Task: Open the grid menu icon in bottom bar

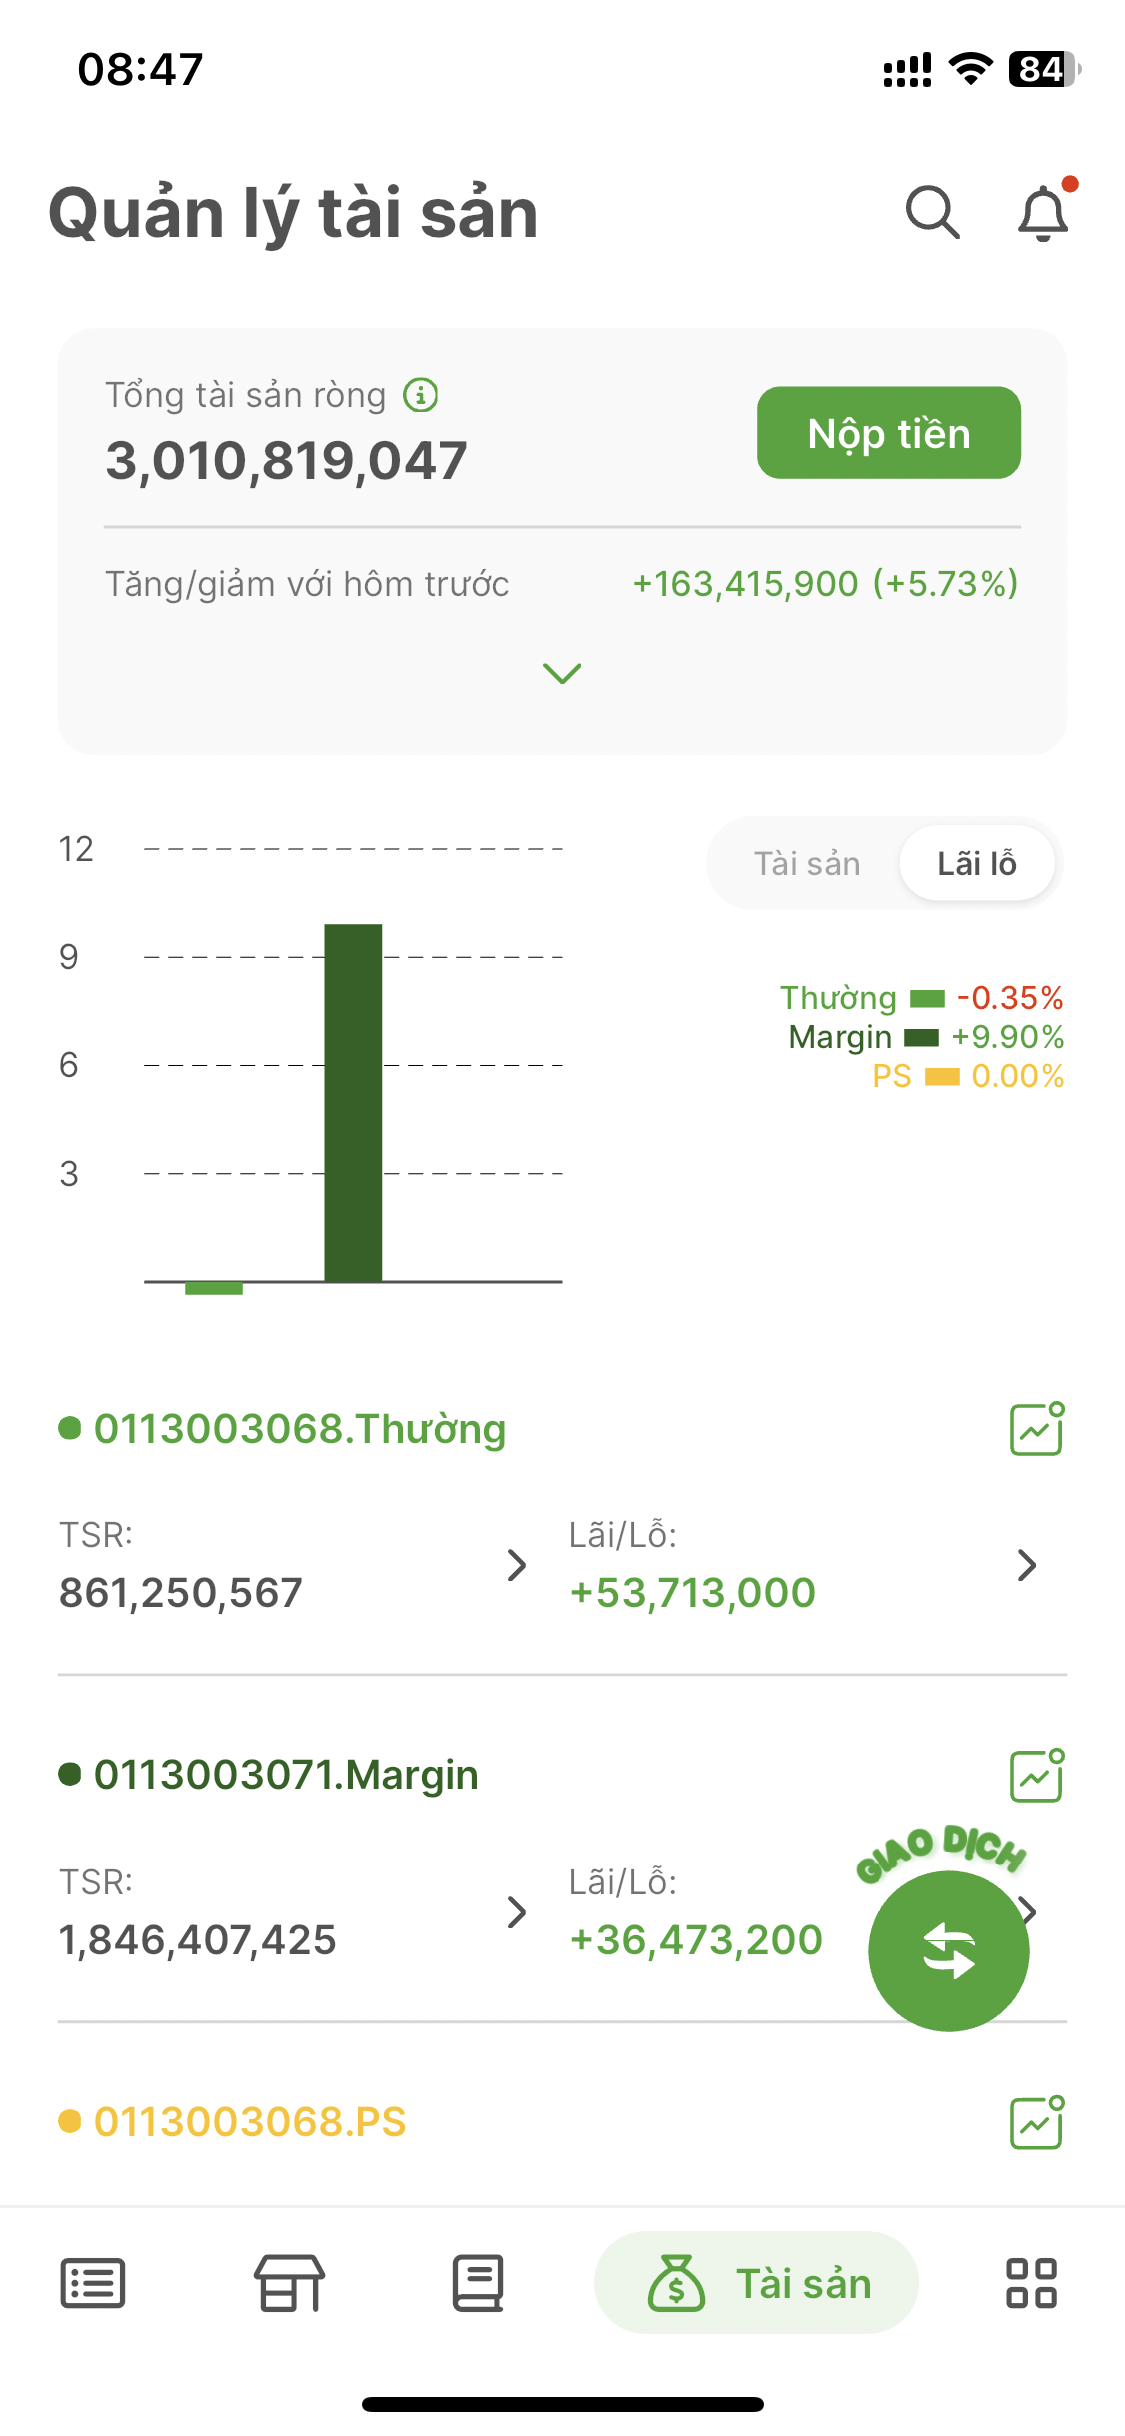Action: [1031, 2284]
